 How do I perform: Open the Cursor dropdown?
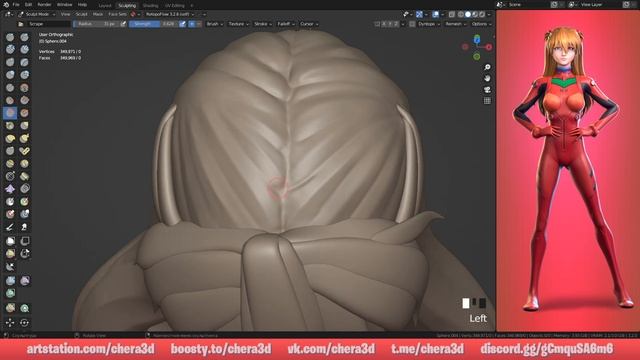point(309,24)
